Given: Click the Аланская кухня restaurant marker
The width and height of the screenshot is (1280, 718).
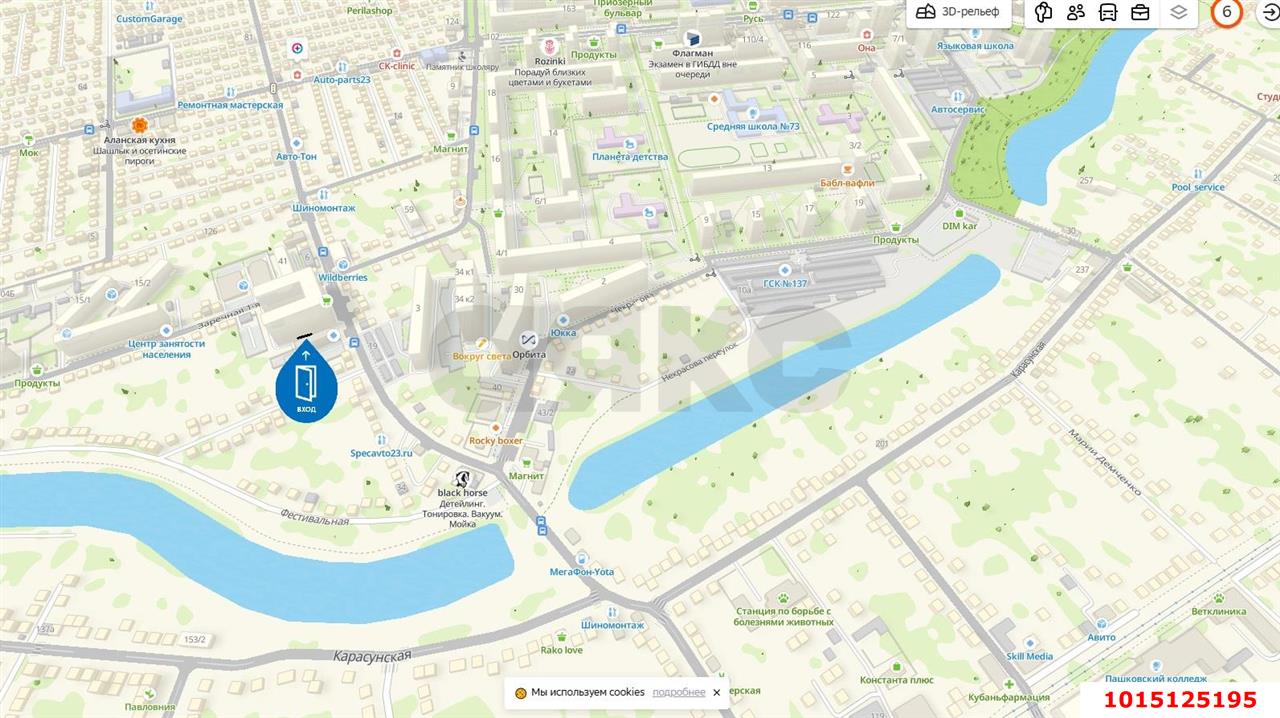Looking at the screenshot, I should pyautogui.click(x=139, y=124).
